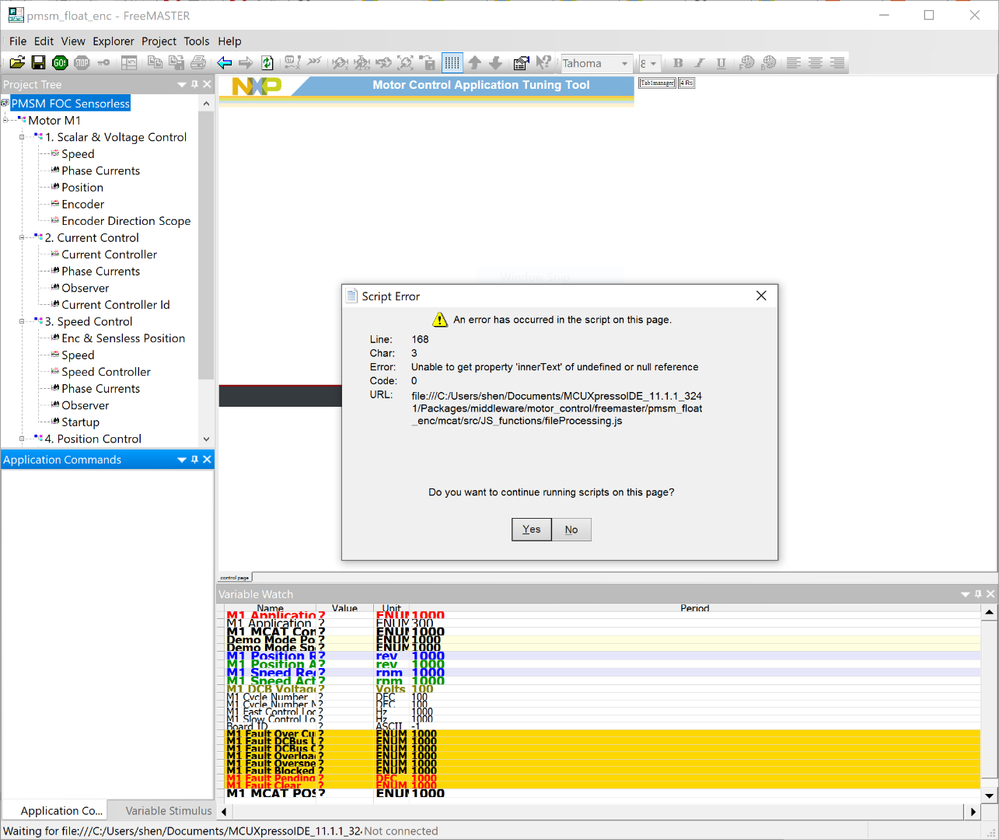Start communication with the green GO button
Screen dimensions: 999x840
(60, 62)
